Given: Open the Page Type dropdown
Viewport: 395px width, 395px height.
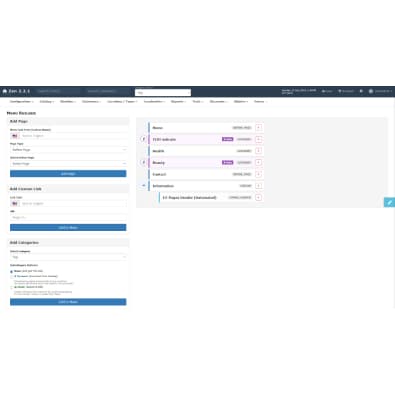Looking at the screenshot, I should (68, 150).
